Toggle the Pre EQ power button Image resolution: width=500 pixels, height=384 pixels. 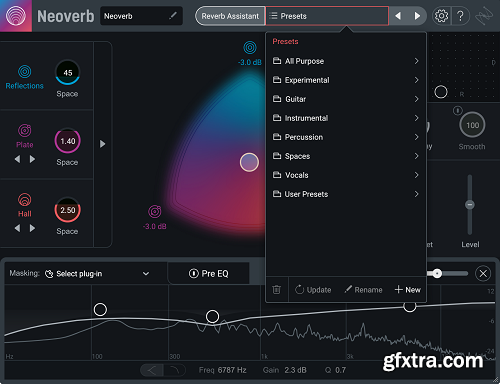[193, 274]
